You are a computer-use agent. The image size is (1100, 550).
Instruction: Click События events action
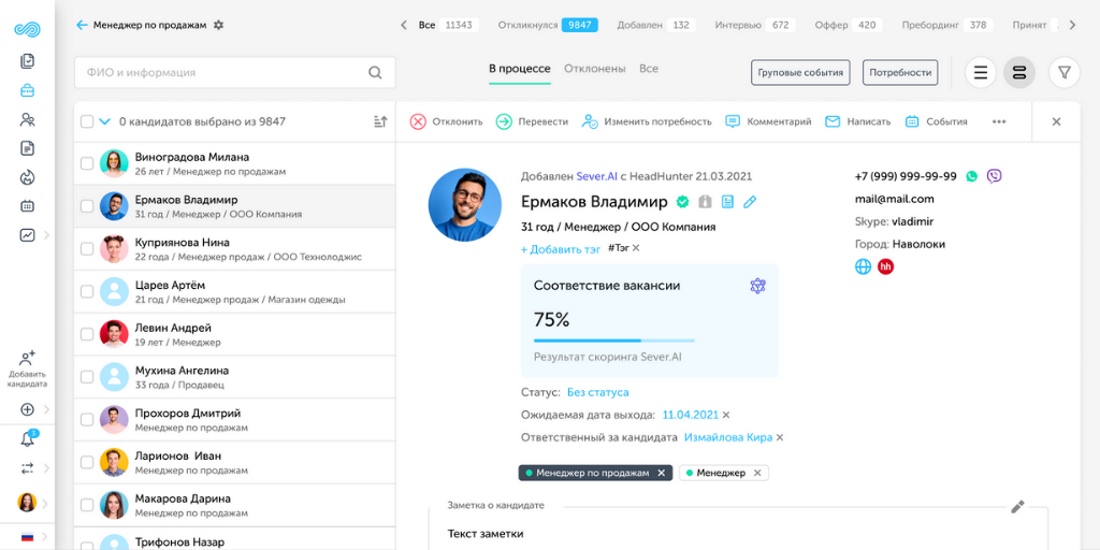(936, 121)
